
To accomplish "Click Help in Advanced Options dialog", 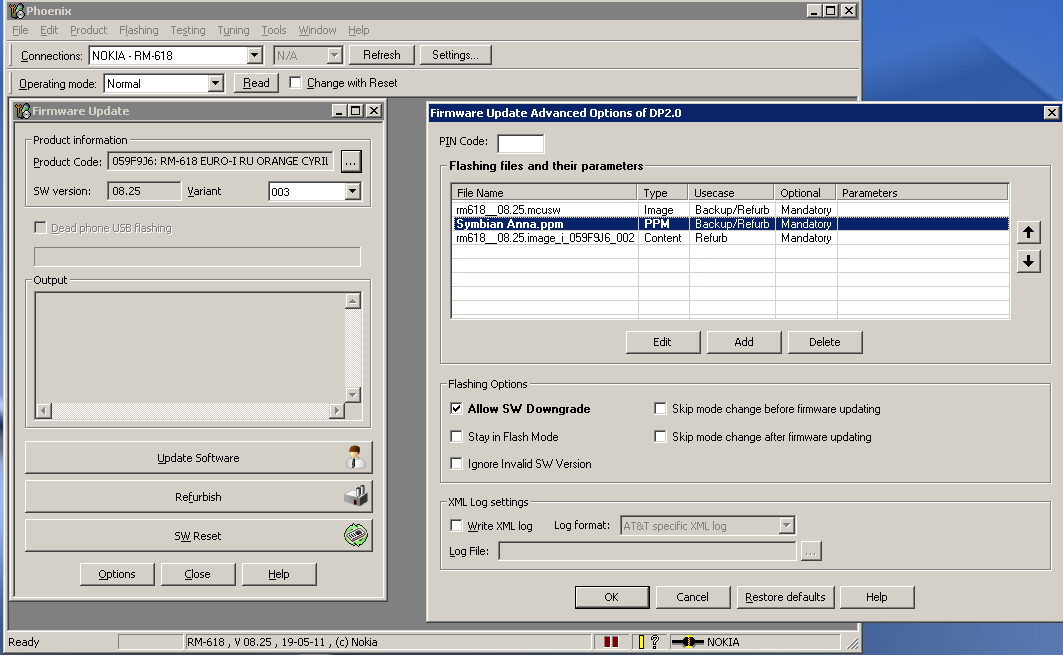I will [x=877, y=597].
